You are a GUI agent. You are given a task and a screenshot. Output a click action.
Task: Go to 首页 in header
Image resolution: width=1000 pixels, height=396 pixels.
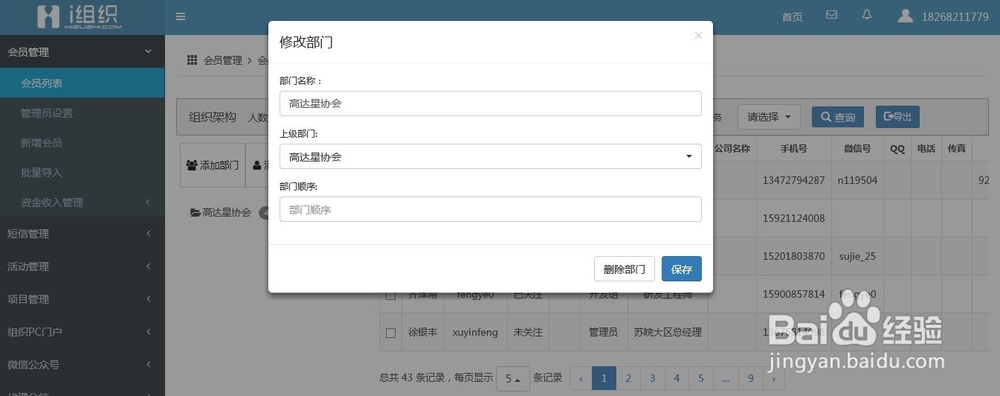[x=792, y=17]
